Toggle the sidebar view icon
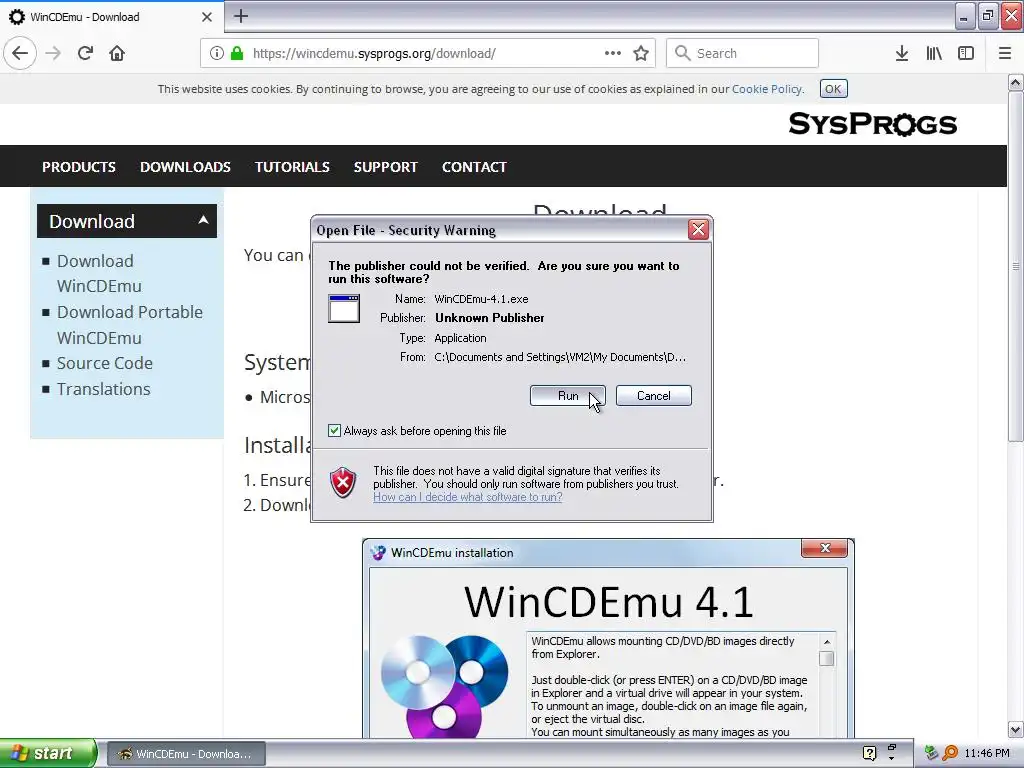Viewport: 1024px width, 768px height. pyautogui.click(x=966, y=53)
